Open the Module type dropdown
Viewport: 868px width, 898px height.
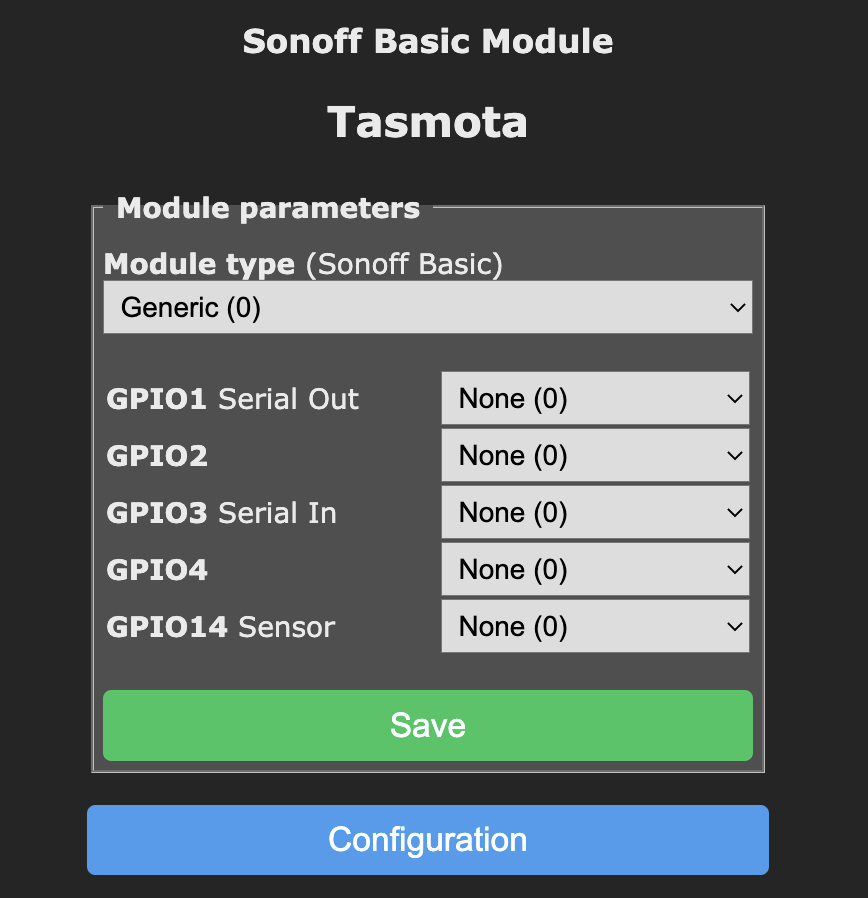pos(427,307)
